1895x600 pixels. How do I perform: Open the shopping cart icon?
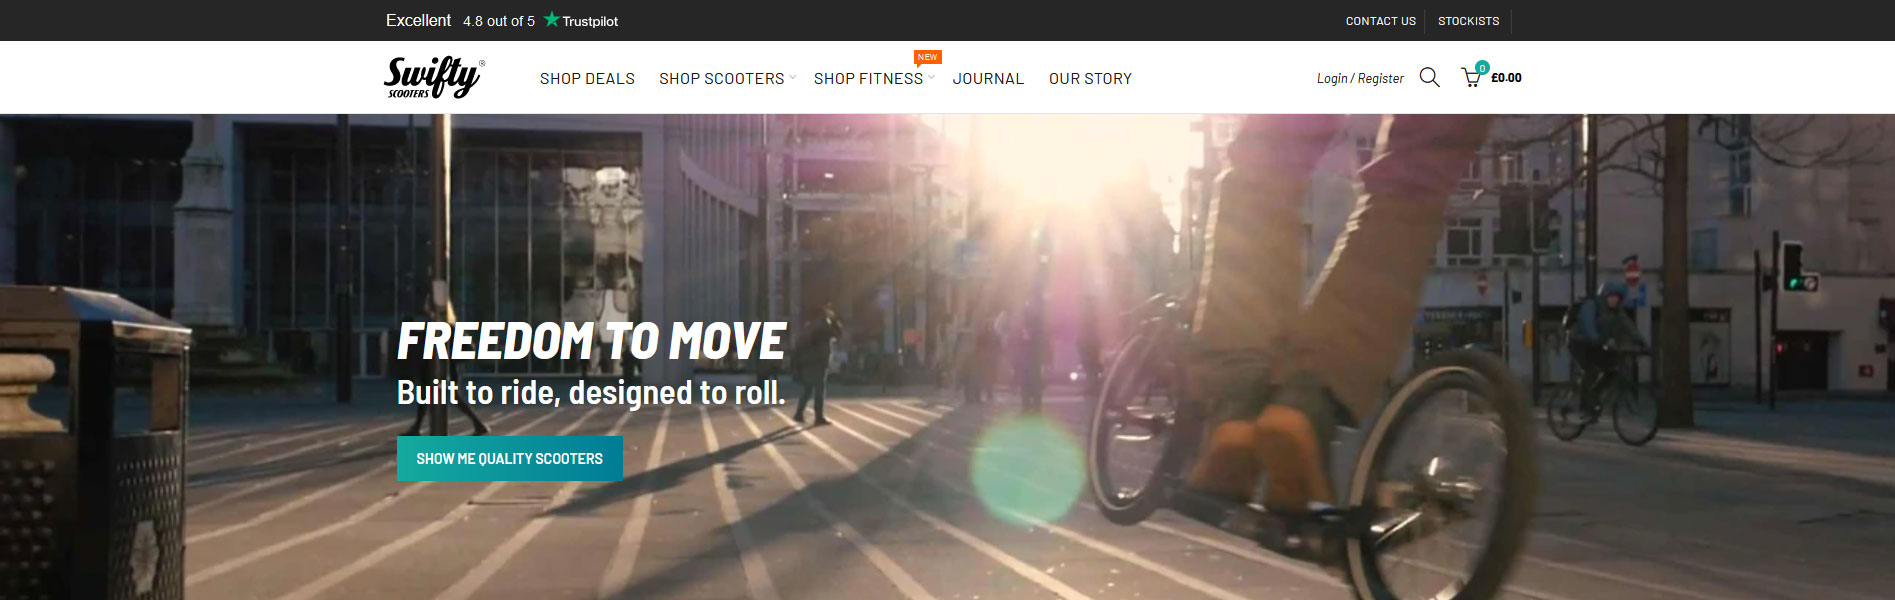click(x=1472, y=78)
